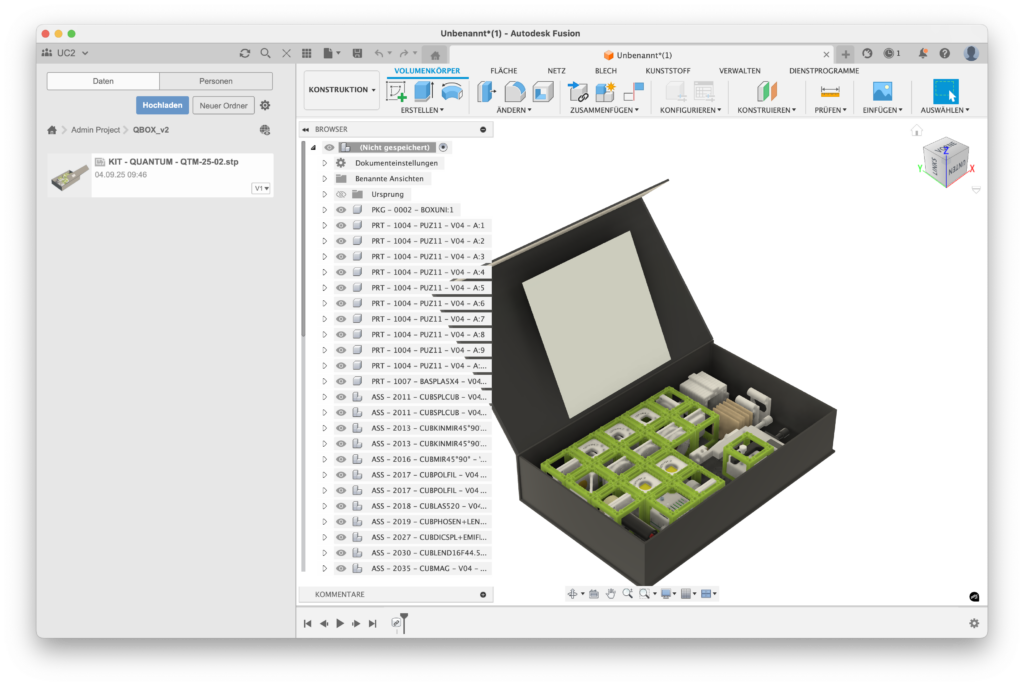Click the Hochladen button
This screenshot has width=1024, height=686.
[162, 105]
